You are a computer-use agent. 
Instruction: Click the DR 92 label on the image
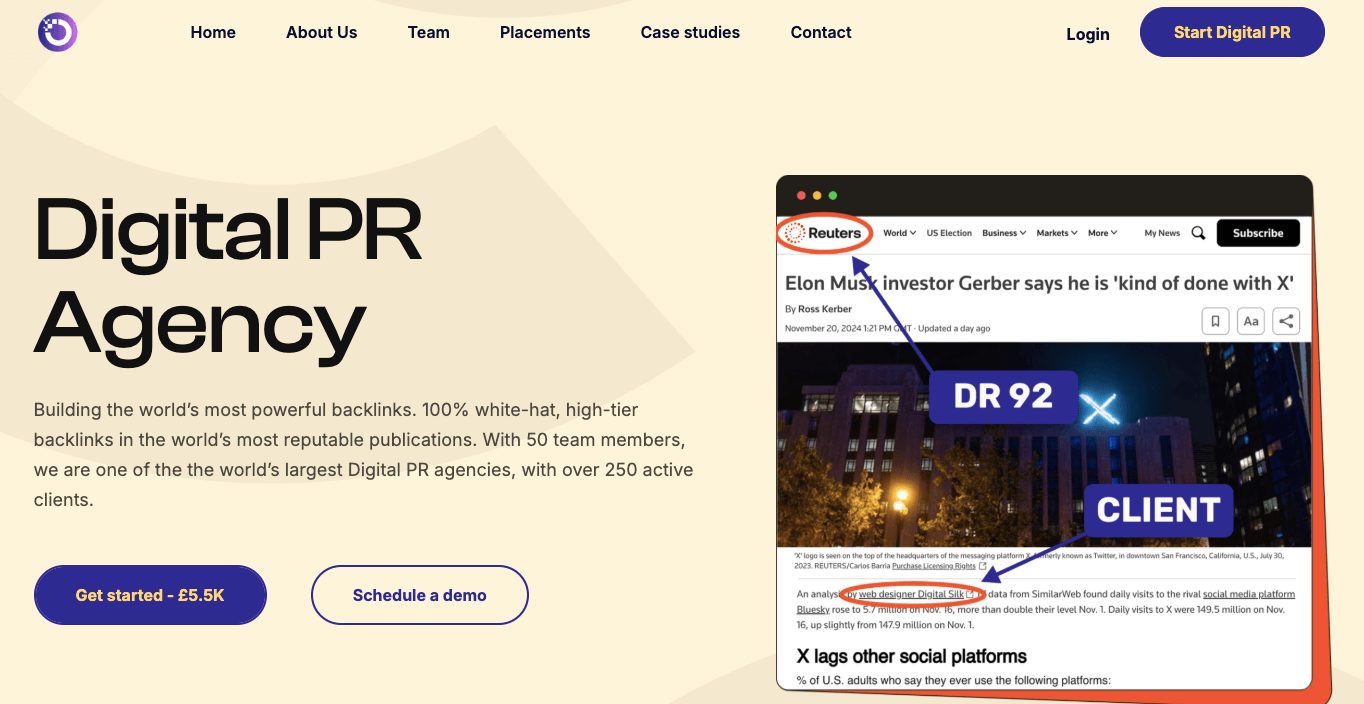[x=1003, y=397]
